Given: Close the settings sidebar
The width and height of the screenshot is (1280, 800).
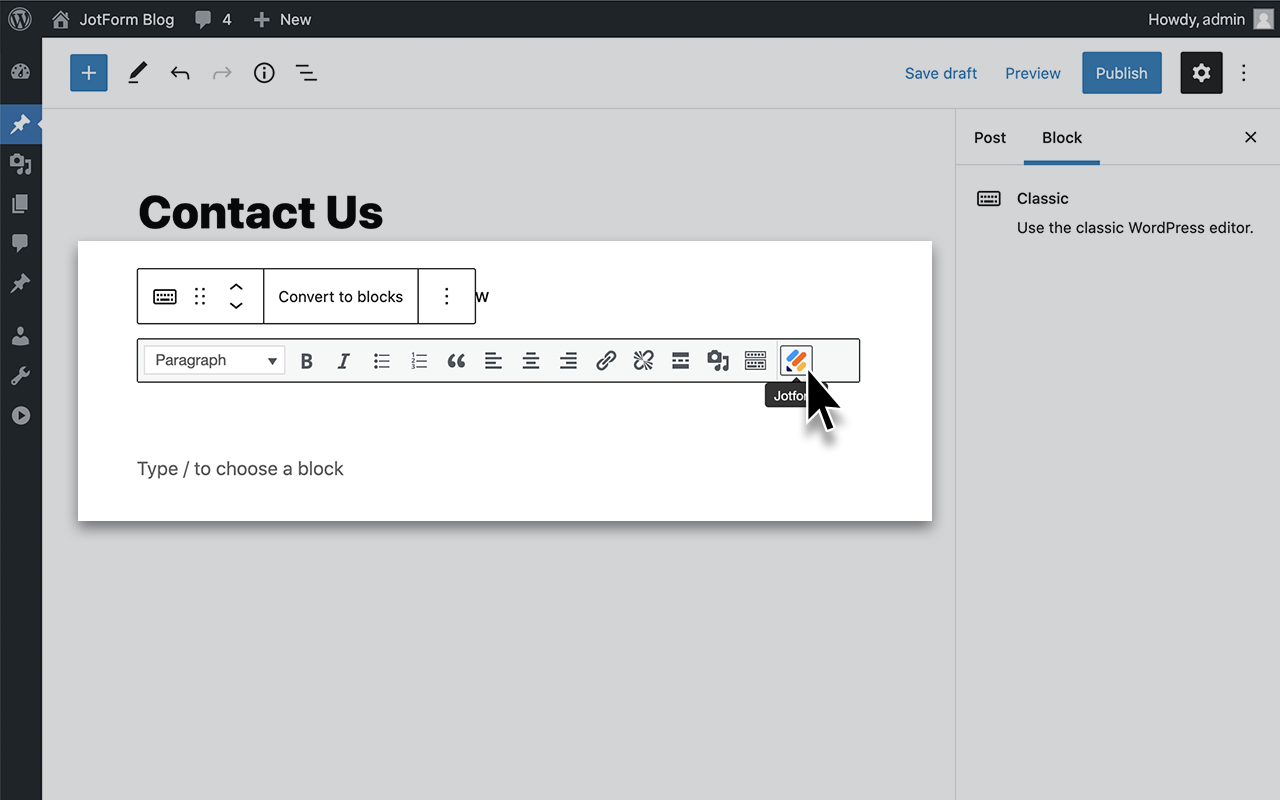Looking at the screenshot, I should point(1250,138).
